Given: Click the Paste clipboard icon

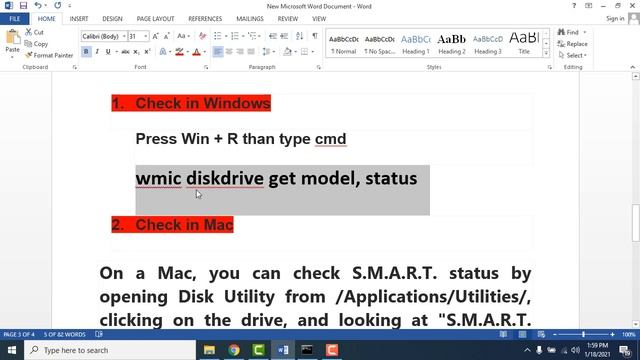Looking at the screenshot, I should (x=13, y=37).
